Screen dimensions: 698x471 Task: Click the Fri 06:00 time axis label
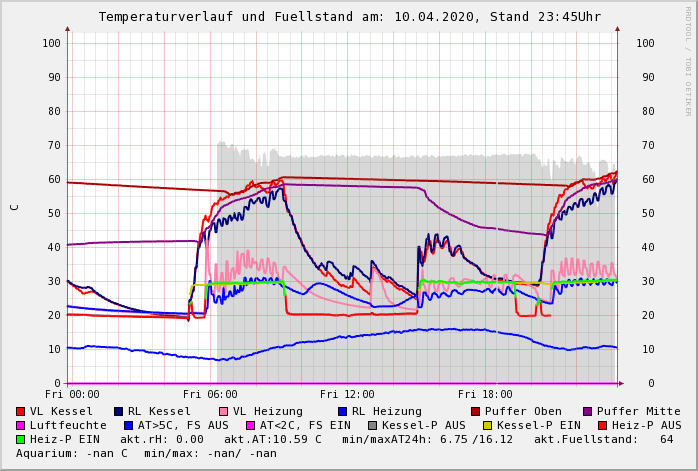pyautogui.click(x=209, y=394)
